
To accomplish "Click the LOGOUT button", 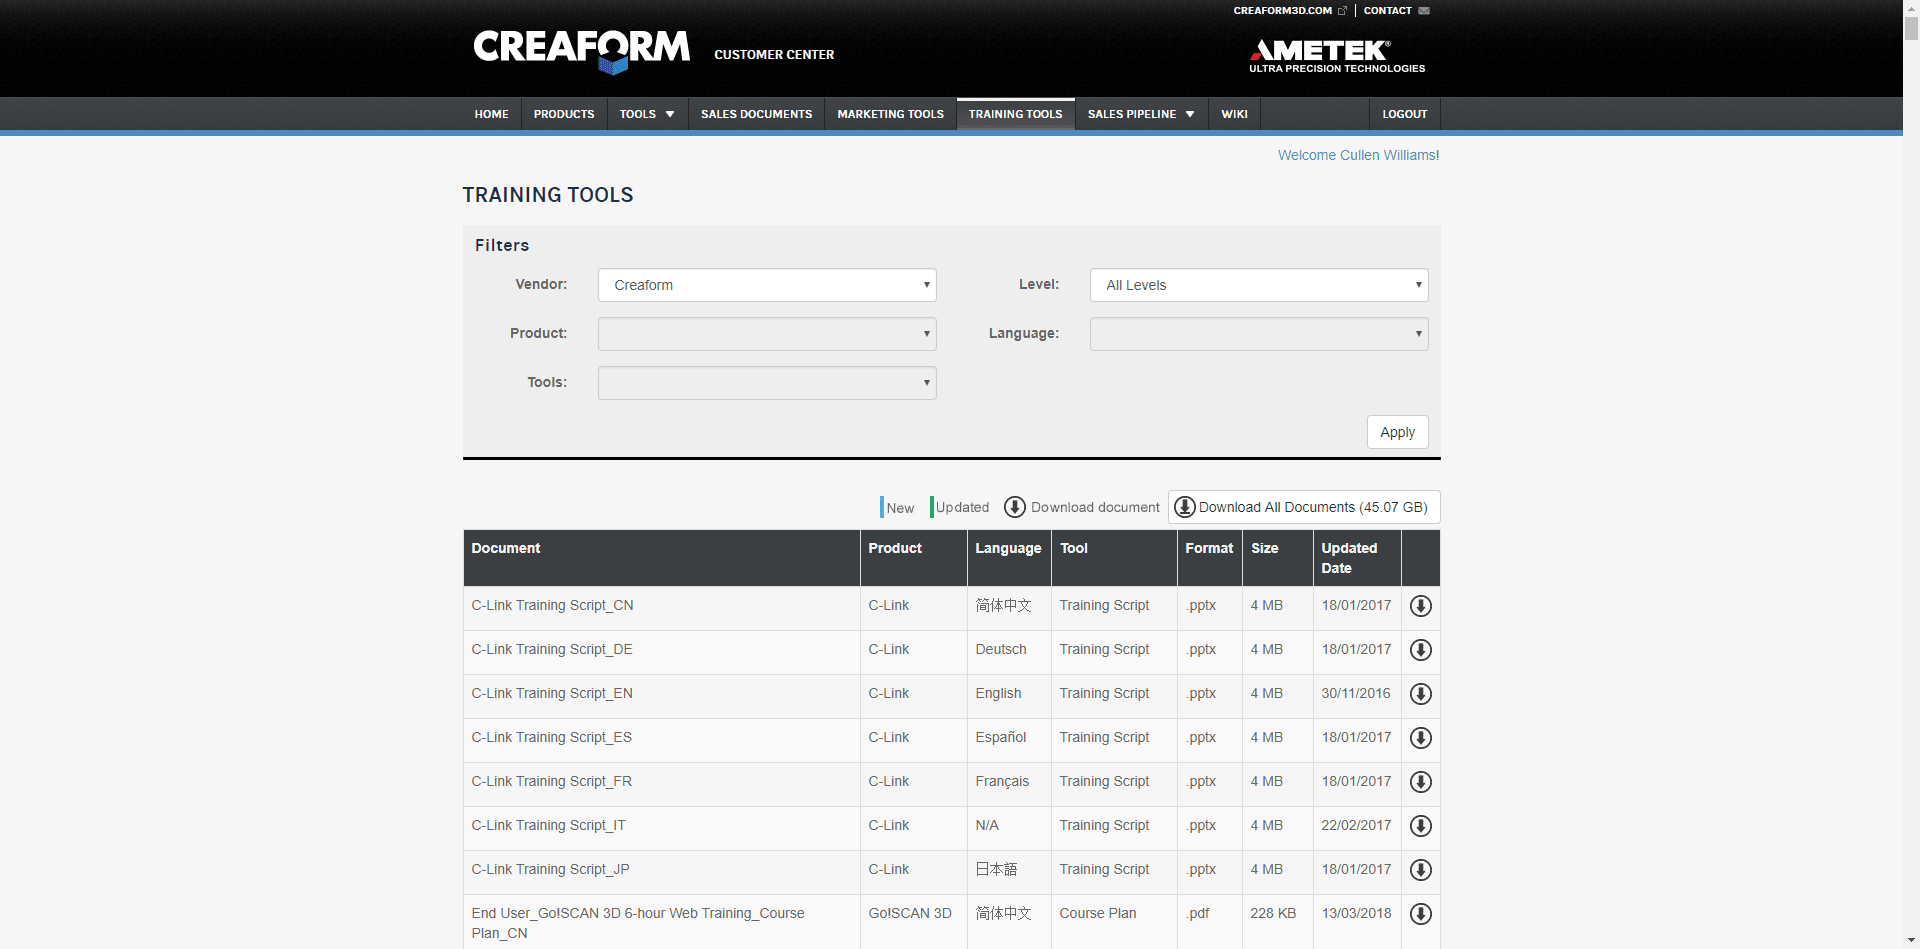I will [x=1404, y=114].
